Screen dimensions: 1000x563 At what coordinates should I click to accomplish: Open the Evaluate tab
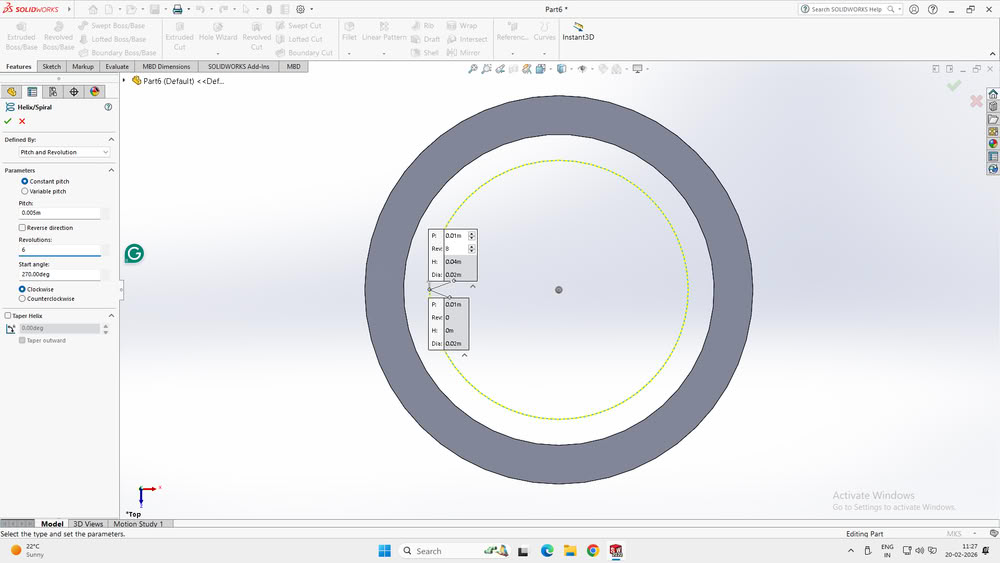pos(116,67)
